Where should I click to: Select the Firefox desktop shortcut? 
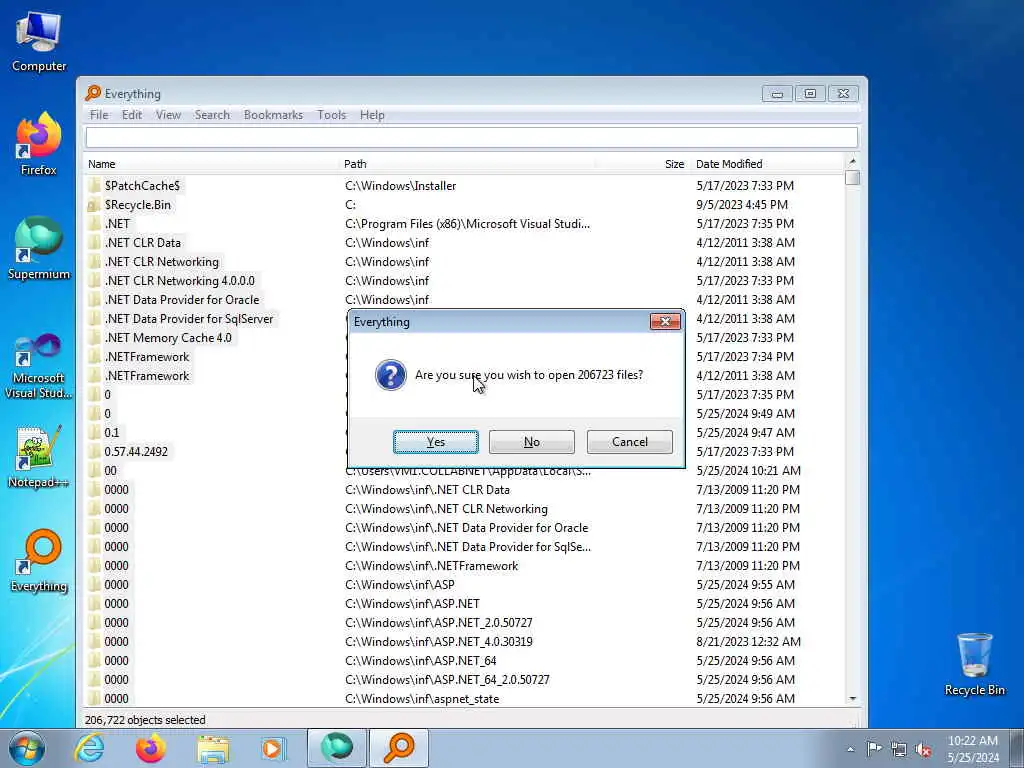[39, 145]
